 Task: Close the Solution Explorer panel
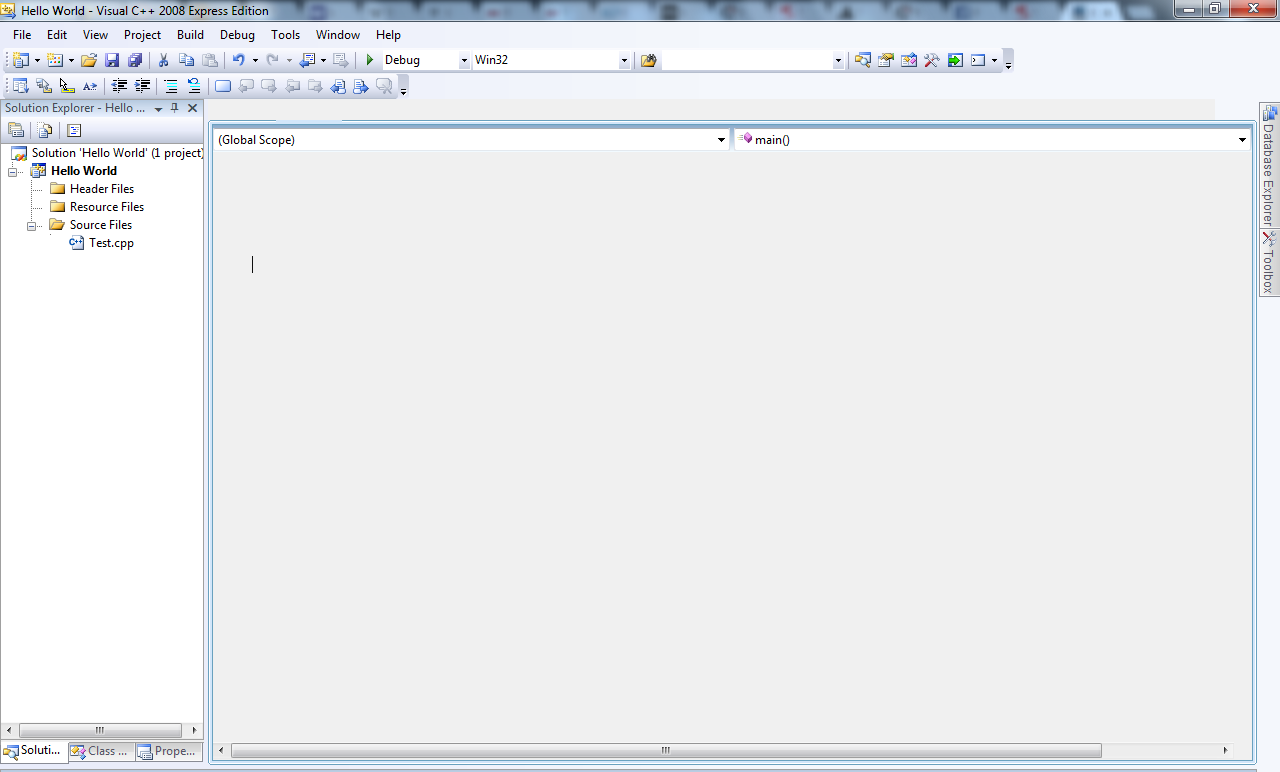click(193, 108)
